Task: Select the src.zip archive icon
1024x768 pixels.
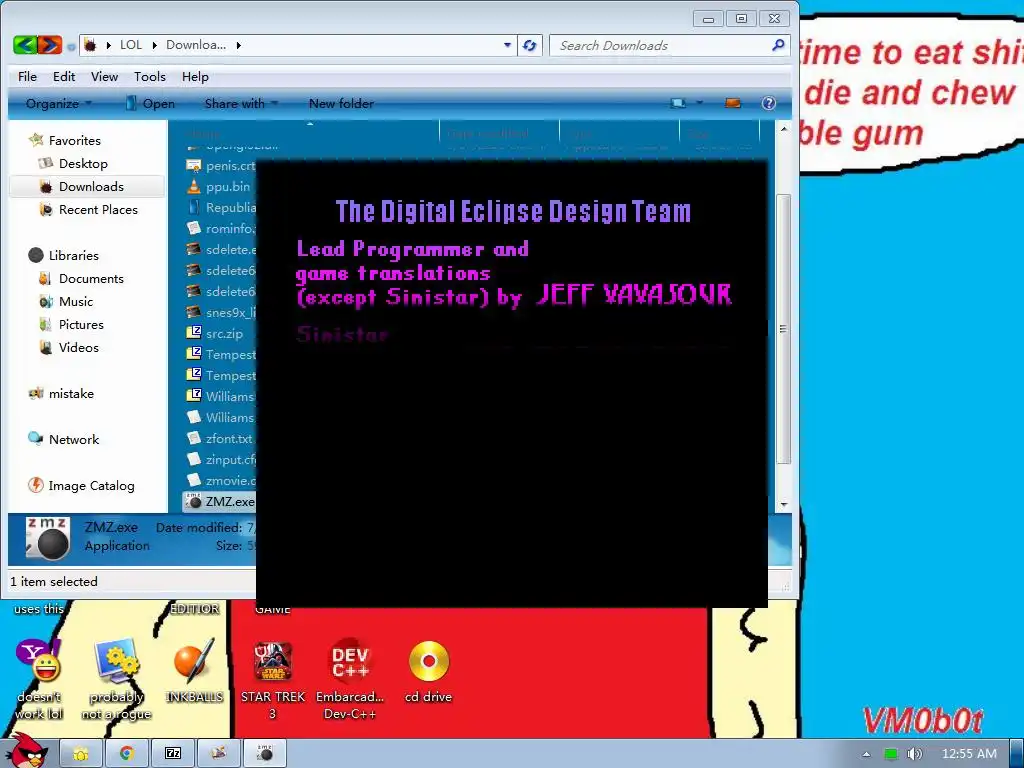Action: pyautogui.click(x=193, y=333)
